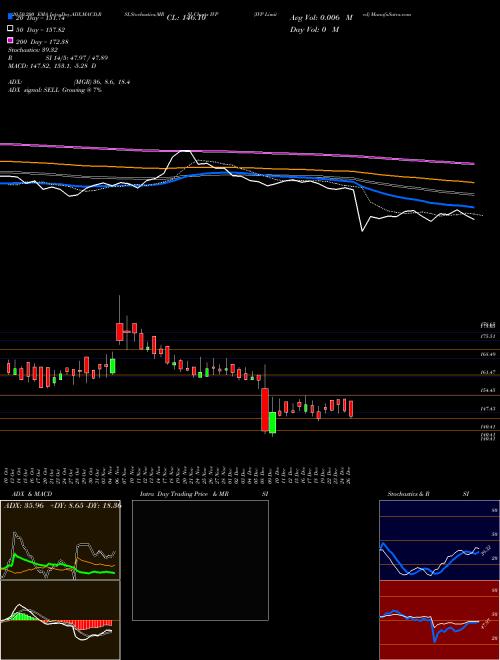
Task: Click the white 50 Day EMA legend swatch
Action: click(10, 29)
